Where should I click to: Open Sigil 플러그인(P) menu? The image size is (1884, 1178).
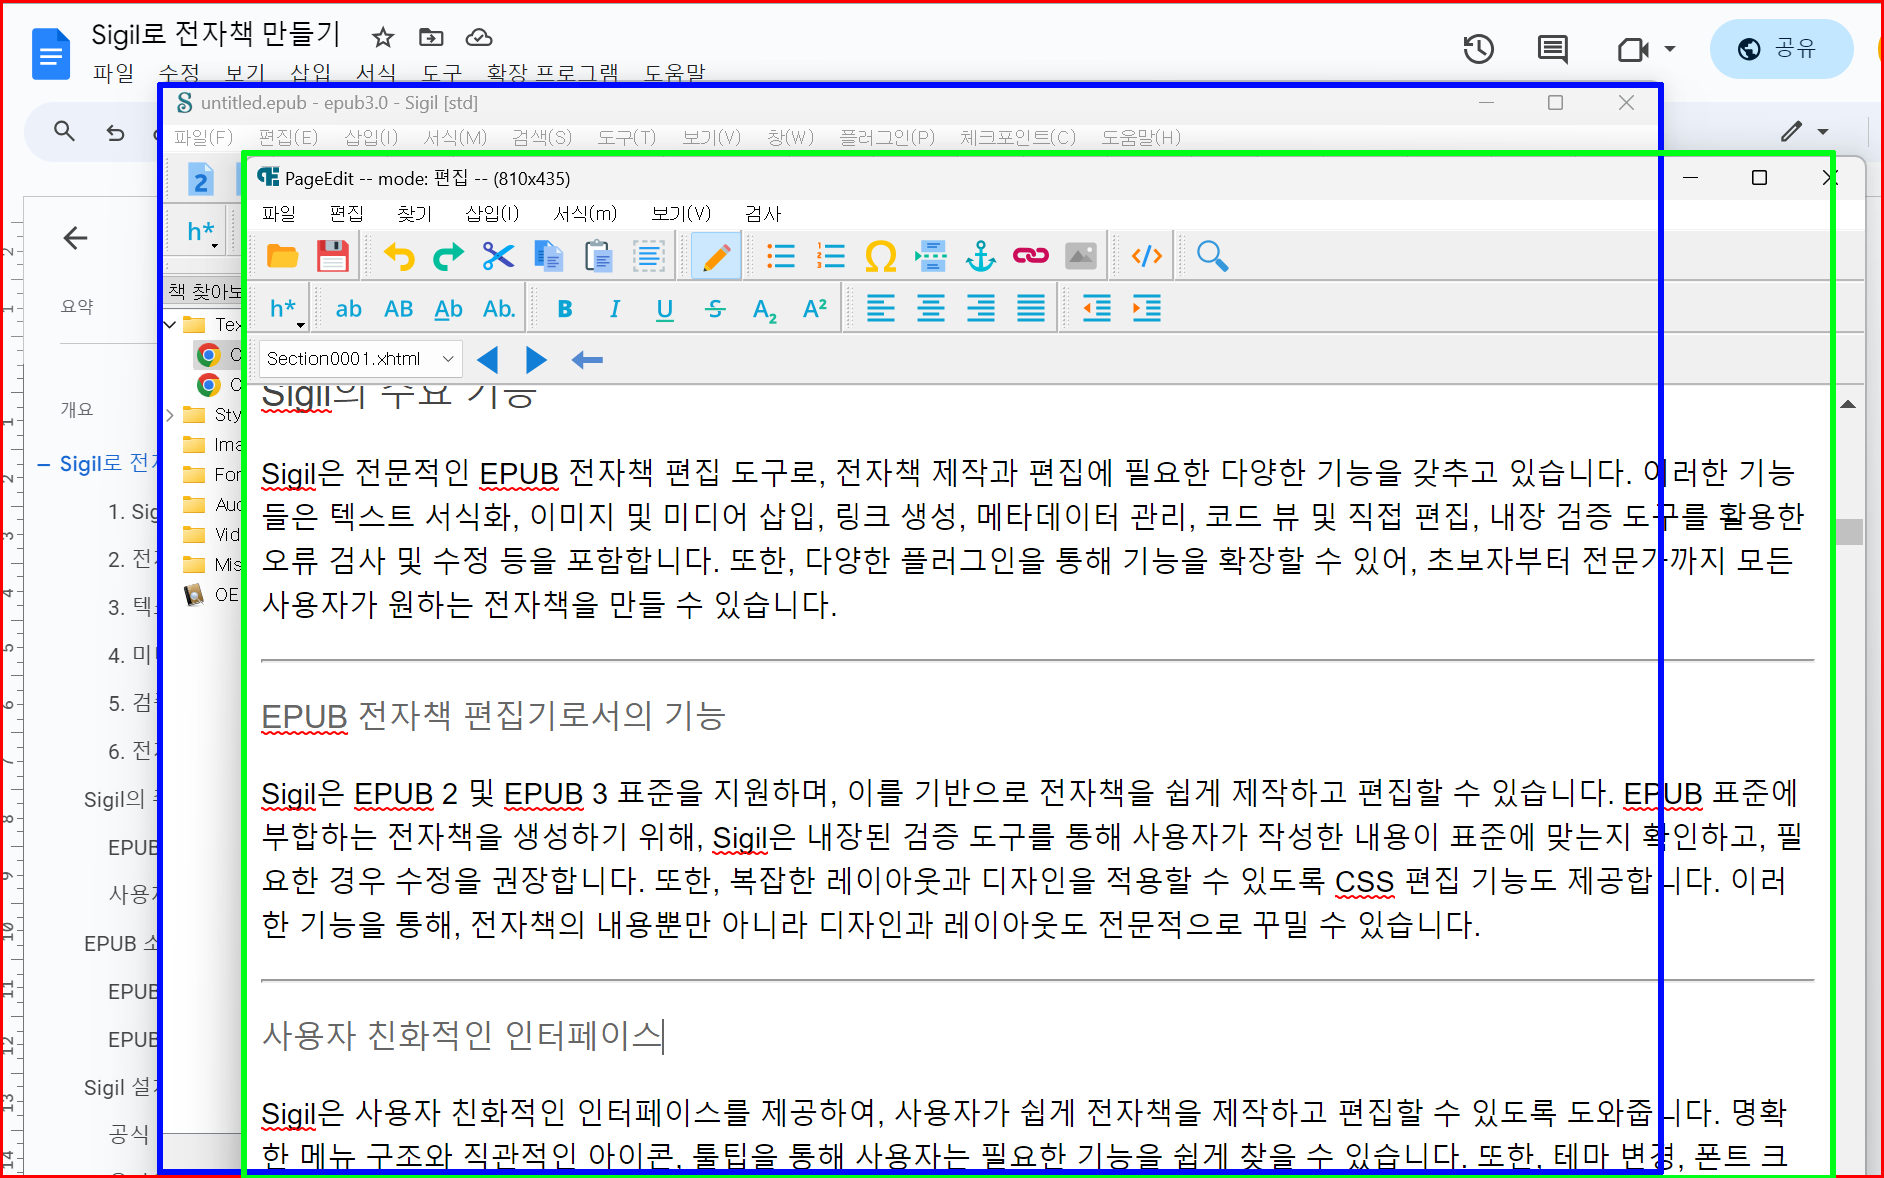(887, 137)
